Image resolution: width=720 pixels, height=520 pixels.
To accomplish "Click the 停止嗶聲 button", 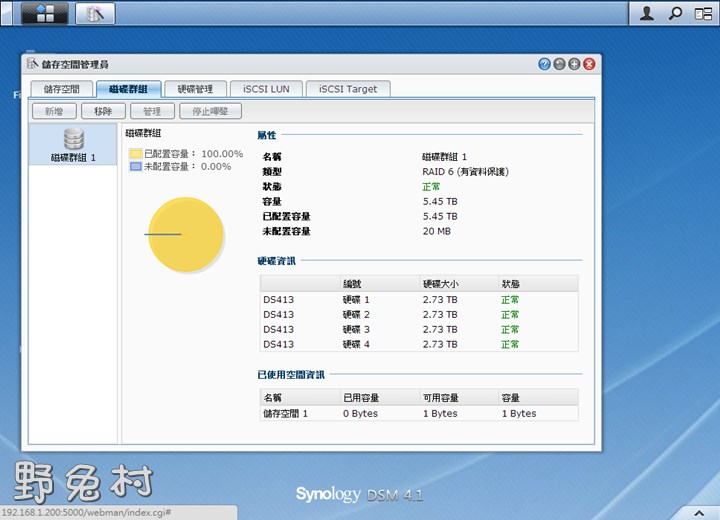I will (x=210, y=111).
